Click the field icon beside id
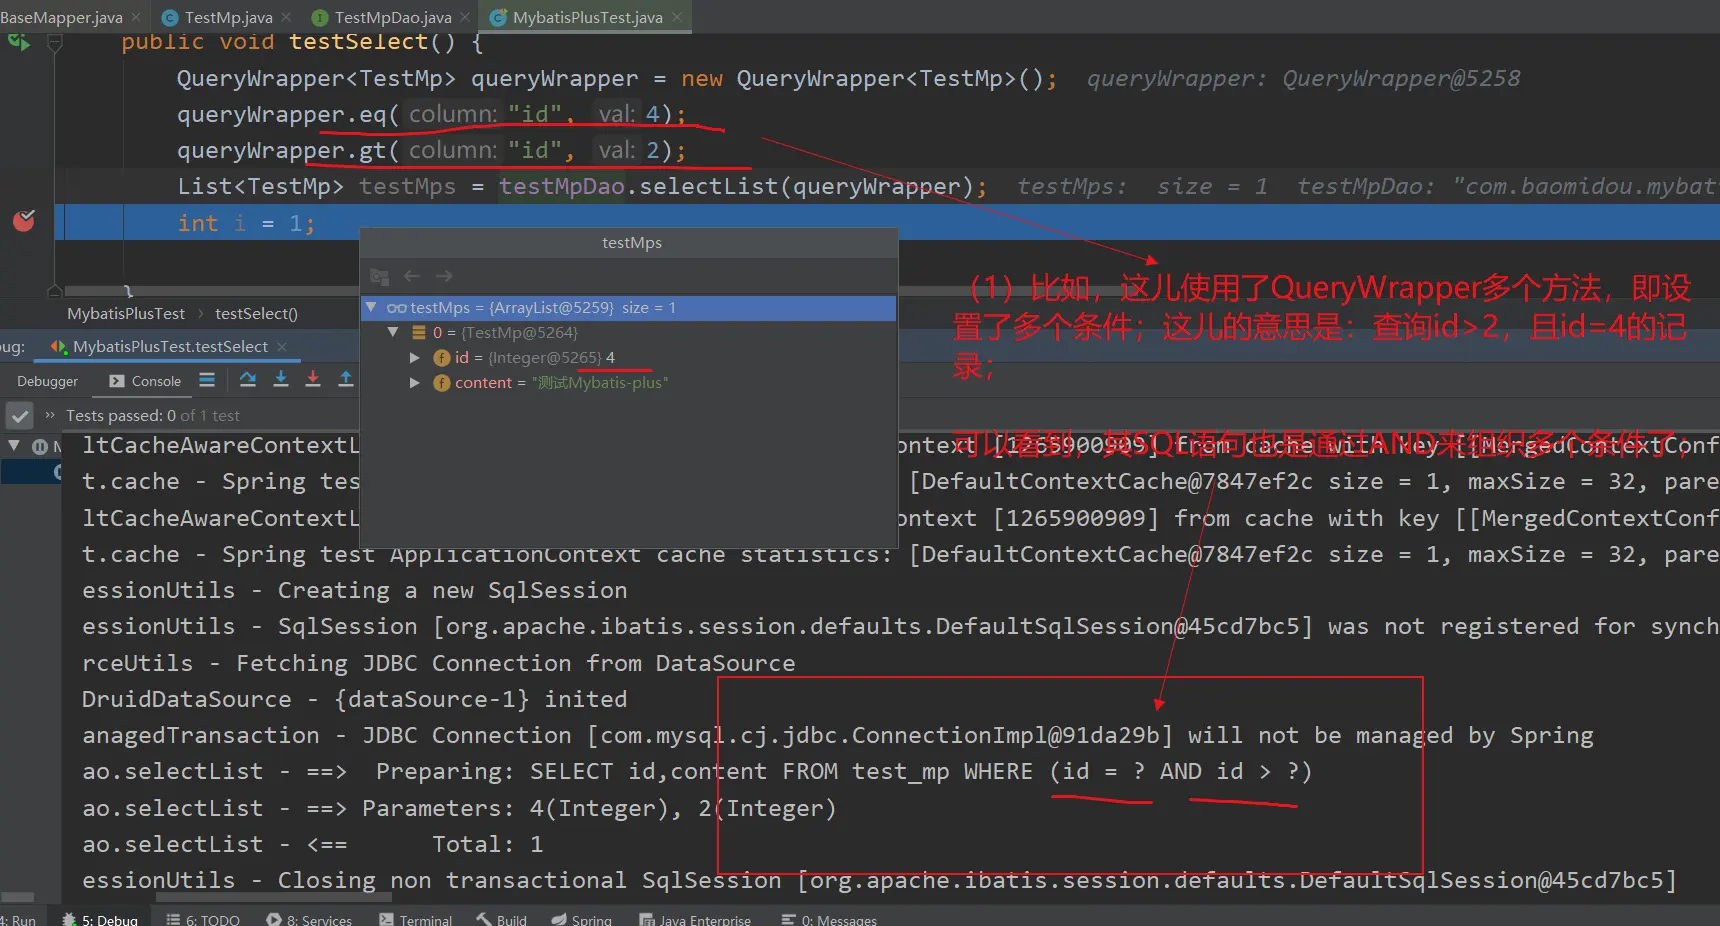1720x926 pixels. point(442,358)
